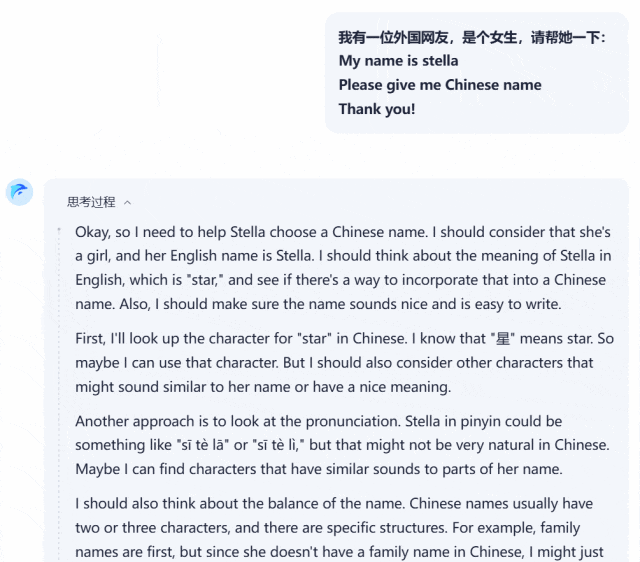Image resolution: width=640 pixels, height=562 pixels.
Task: Click the 思考过程 label
Action: 91,202
